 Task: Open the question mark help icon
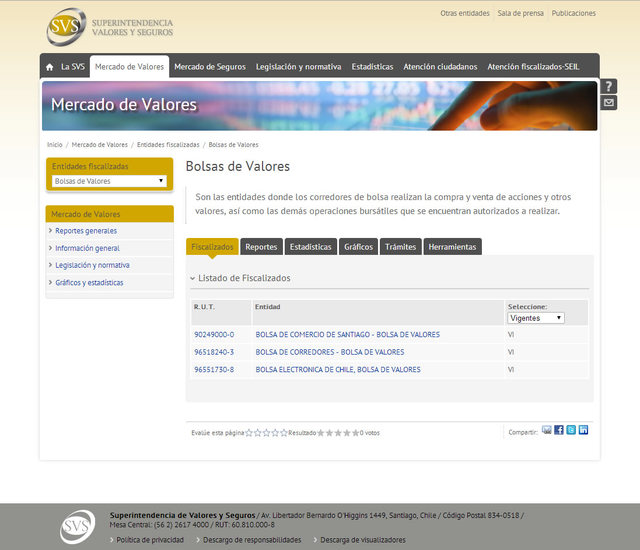tap(608, 86)
